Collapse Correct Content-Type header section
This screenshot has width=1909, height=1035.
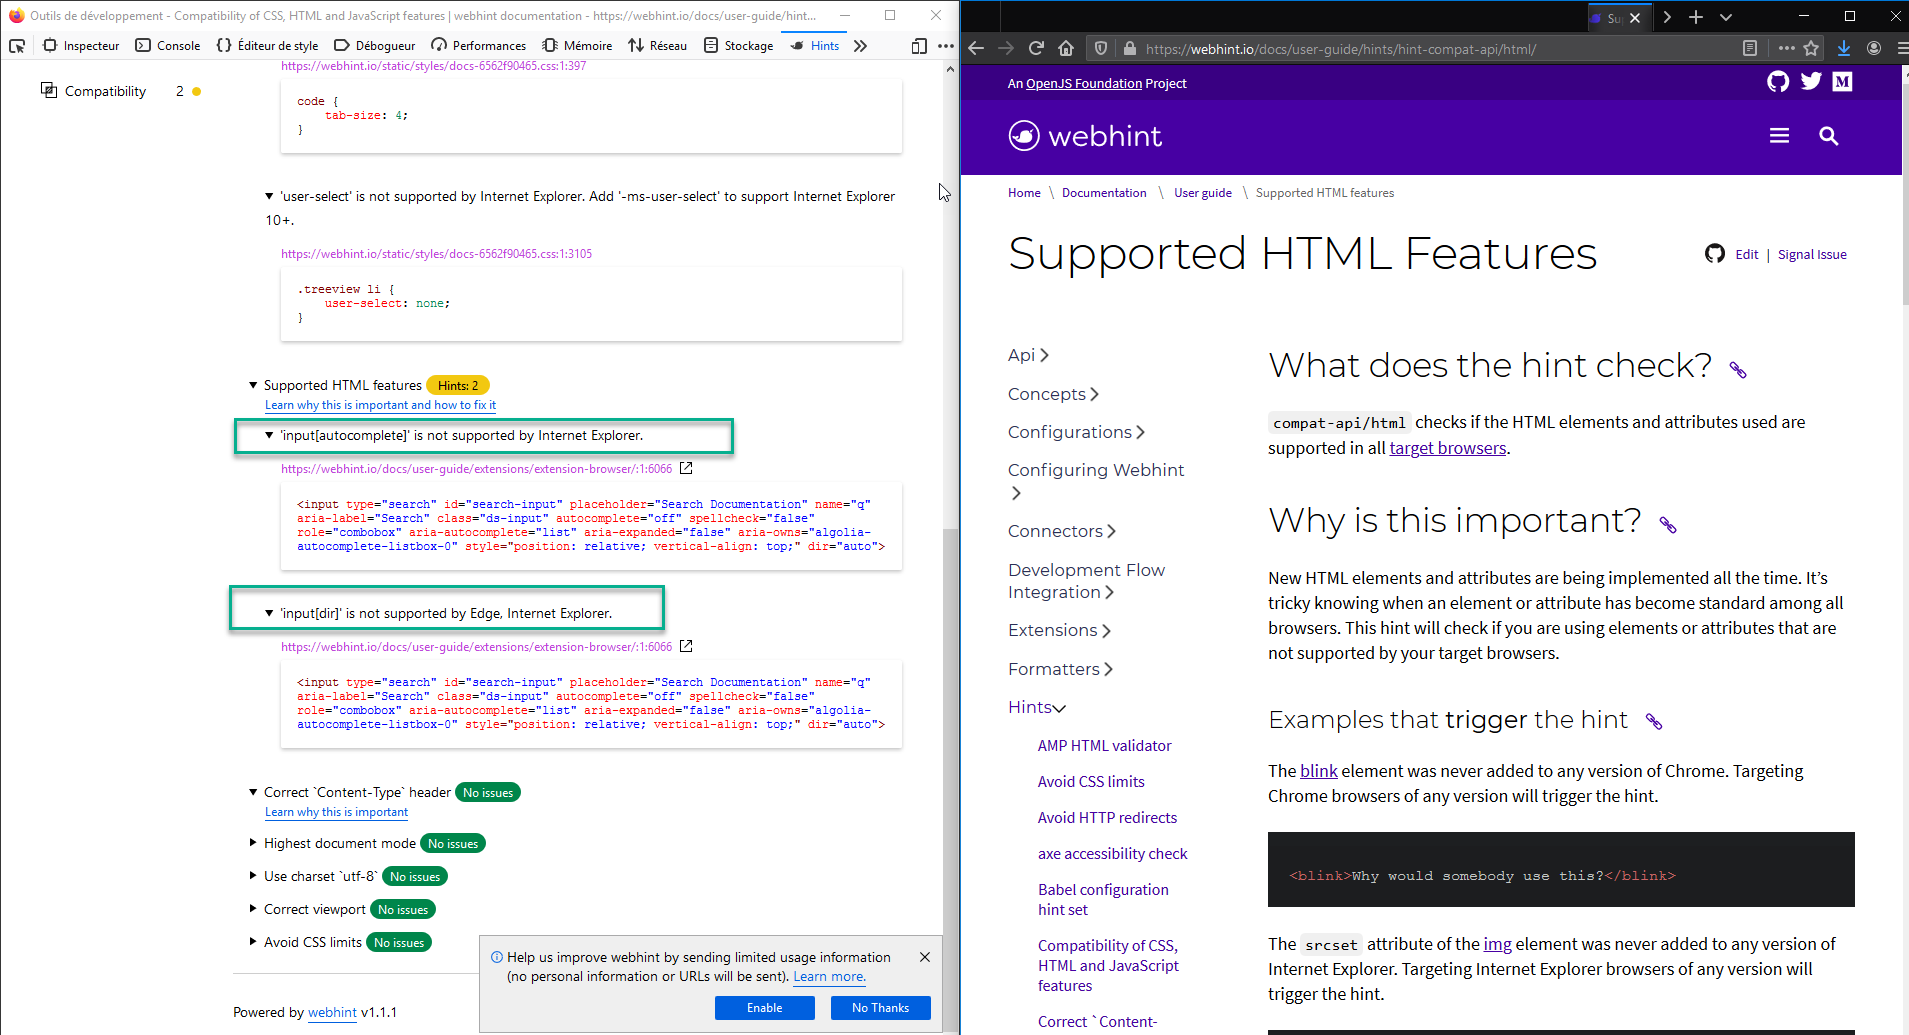[253, 792]
